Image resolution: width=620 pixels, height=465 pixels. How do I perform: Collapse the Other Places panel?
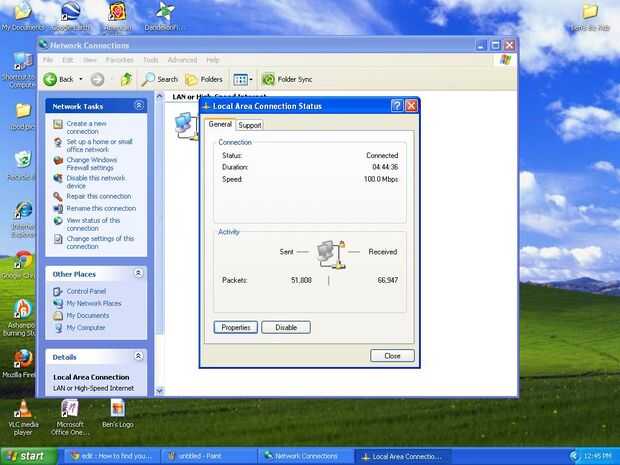click(138, 273)
